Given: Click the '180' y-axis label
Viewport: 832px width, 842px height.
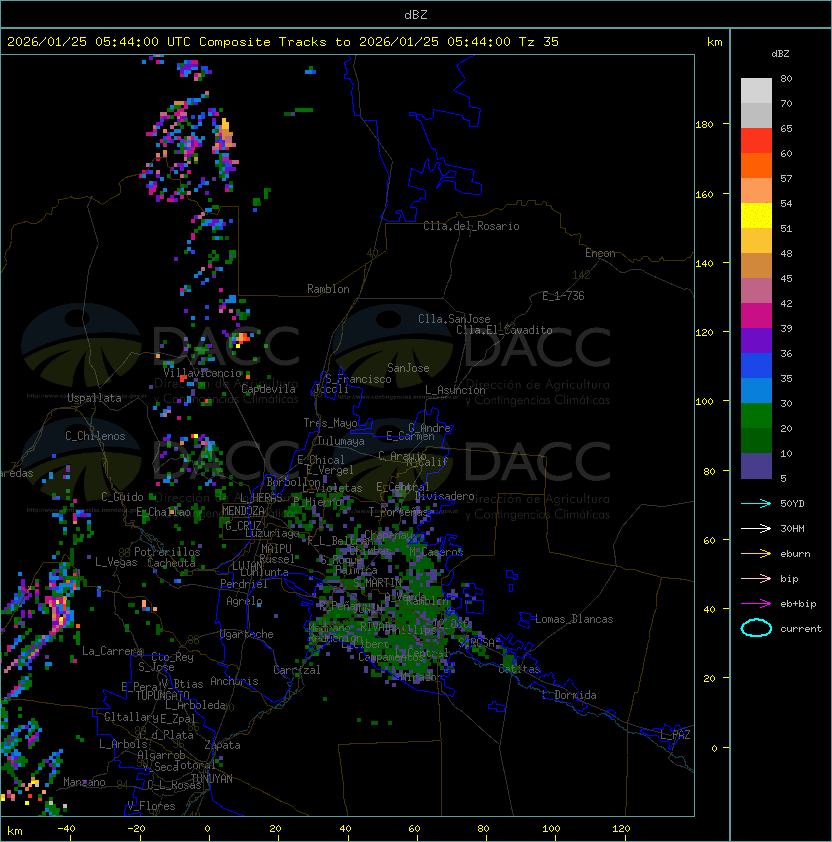Looking at the screenshot, I should (x=704, y=125).
